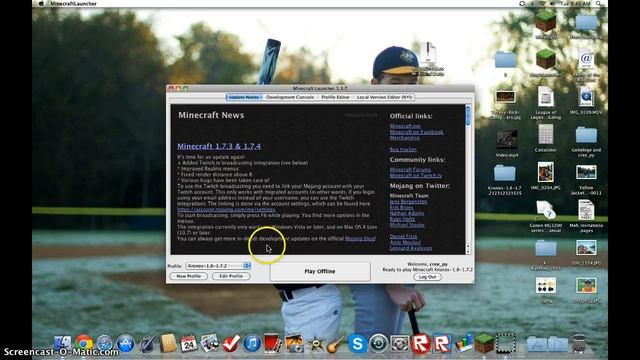Open Nathan Adams' Twitter link
This screenshot has width=640, height=360.
[x=407, y=213]
